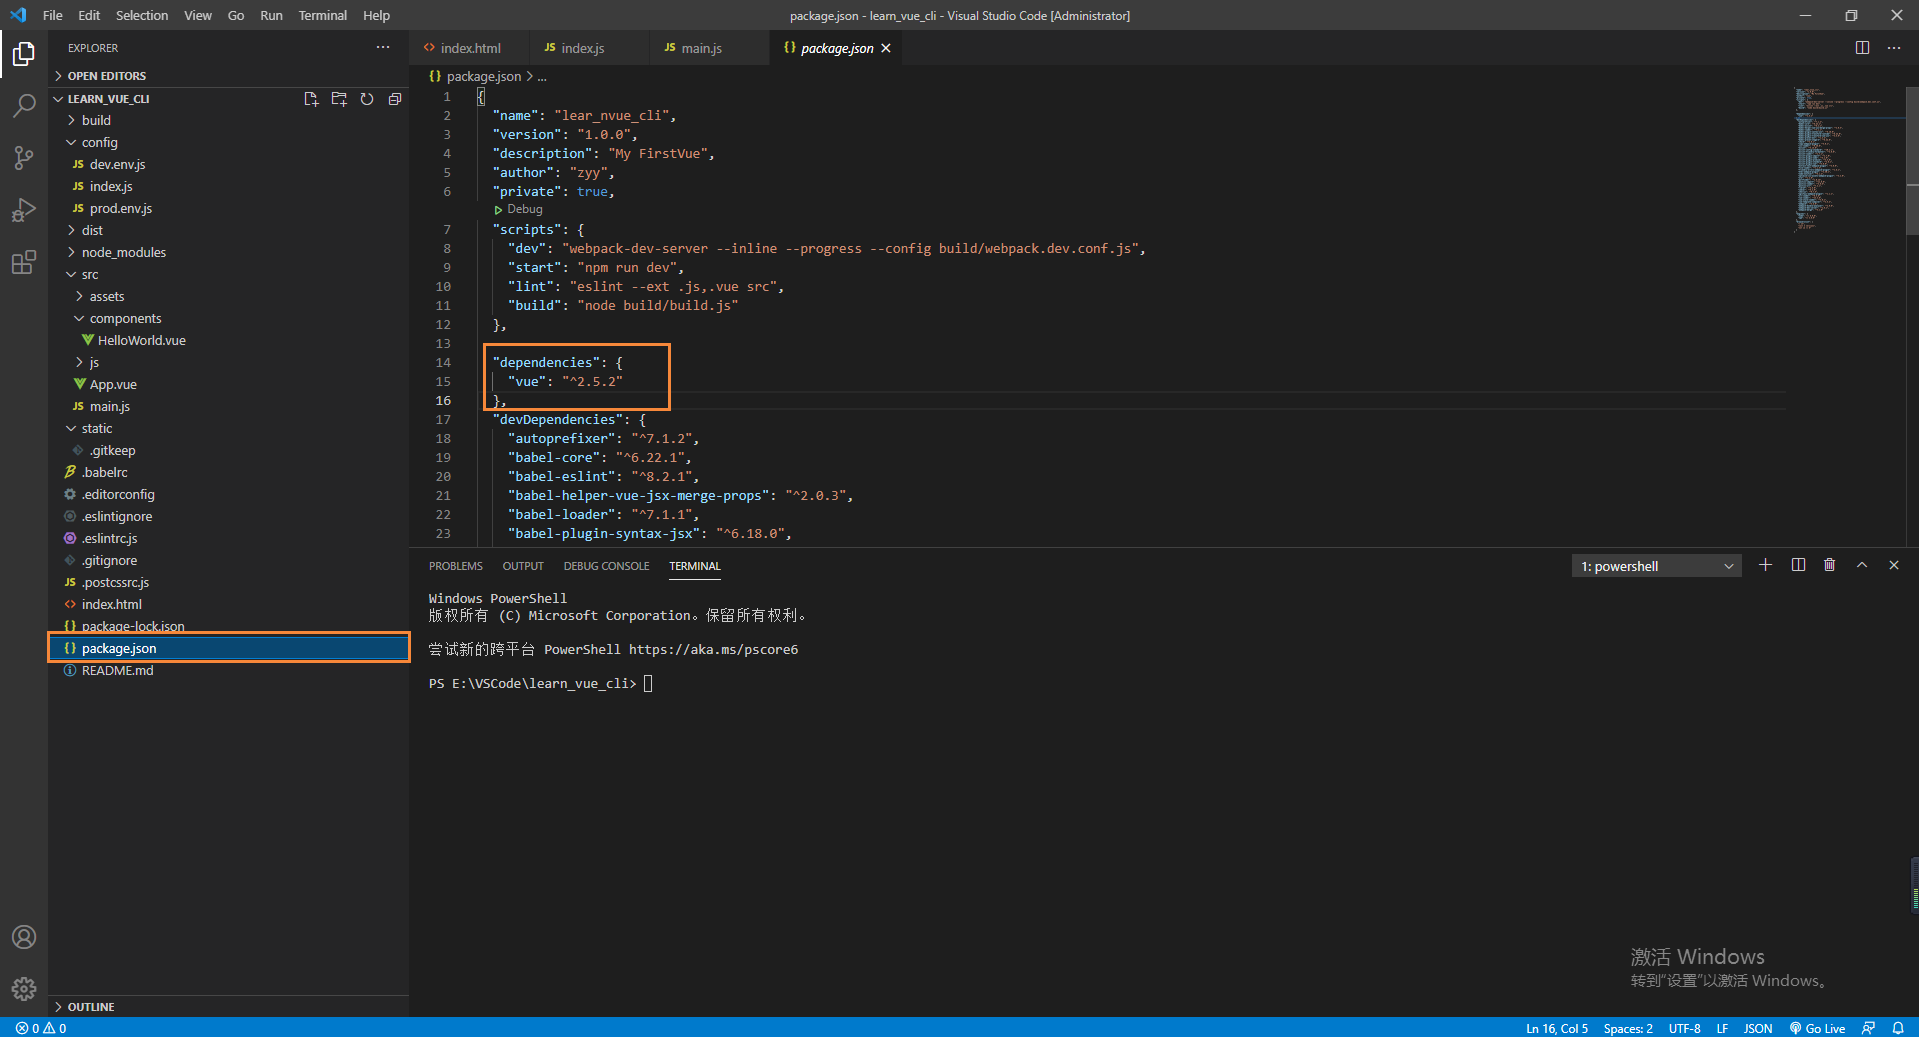Open the Selection menu
The image size is (1919, 1037).
pos(142,15)
